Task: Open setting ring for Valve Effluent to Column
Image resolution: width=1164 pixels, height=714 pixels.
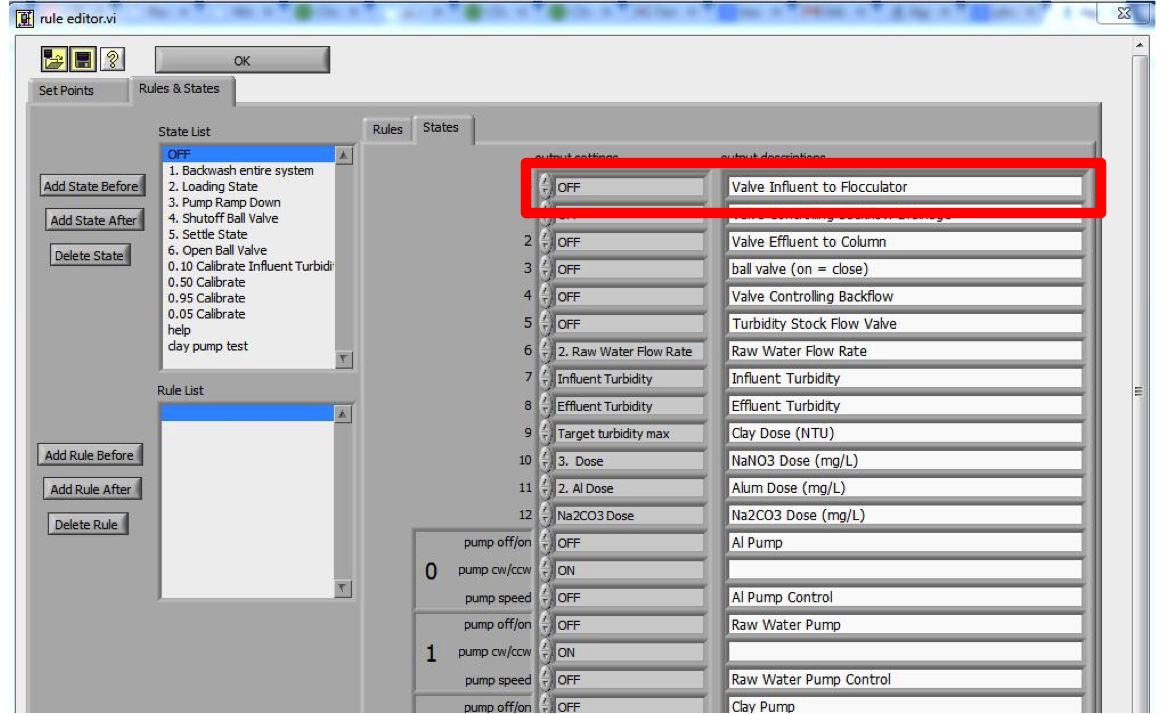Action: coord(630,243)
